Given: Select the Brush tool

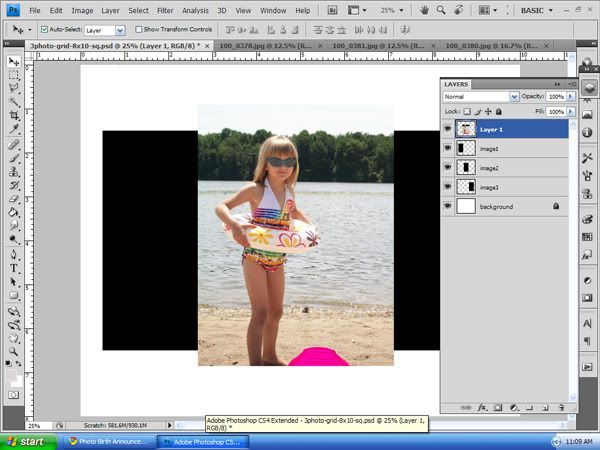Looking at the screenshot, I should (x=14, y=158).
